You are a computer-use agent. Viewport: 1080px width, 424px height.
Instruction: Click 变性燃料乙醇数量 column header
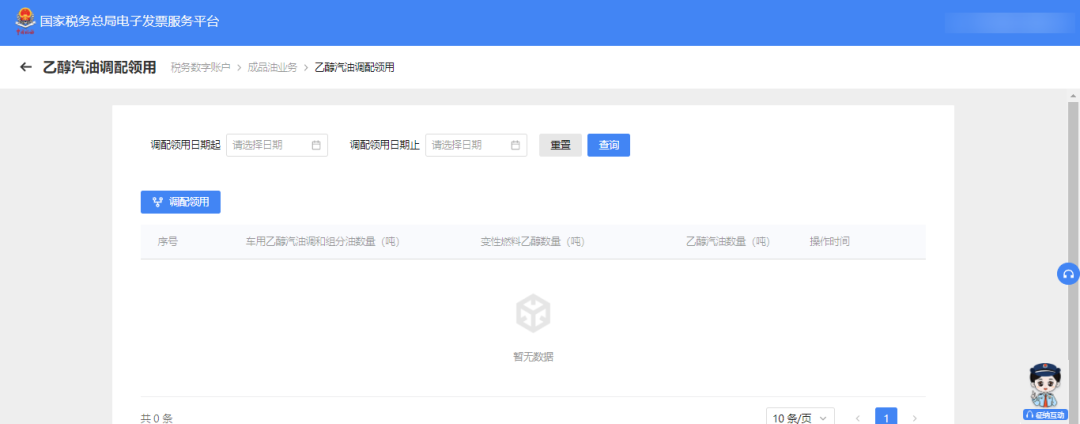point(532,242)
